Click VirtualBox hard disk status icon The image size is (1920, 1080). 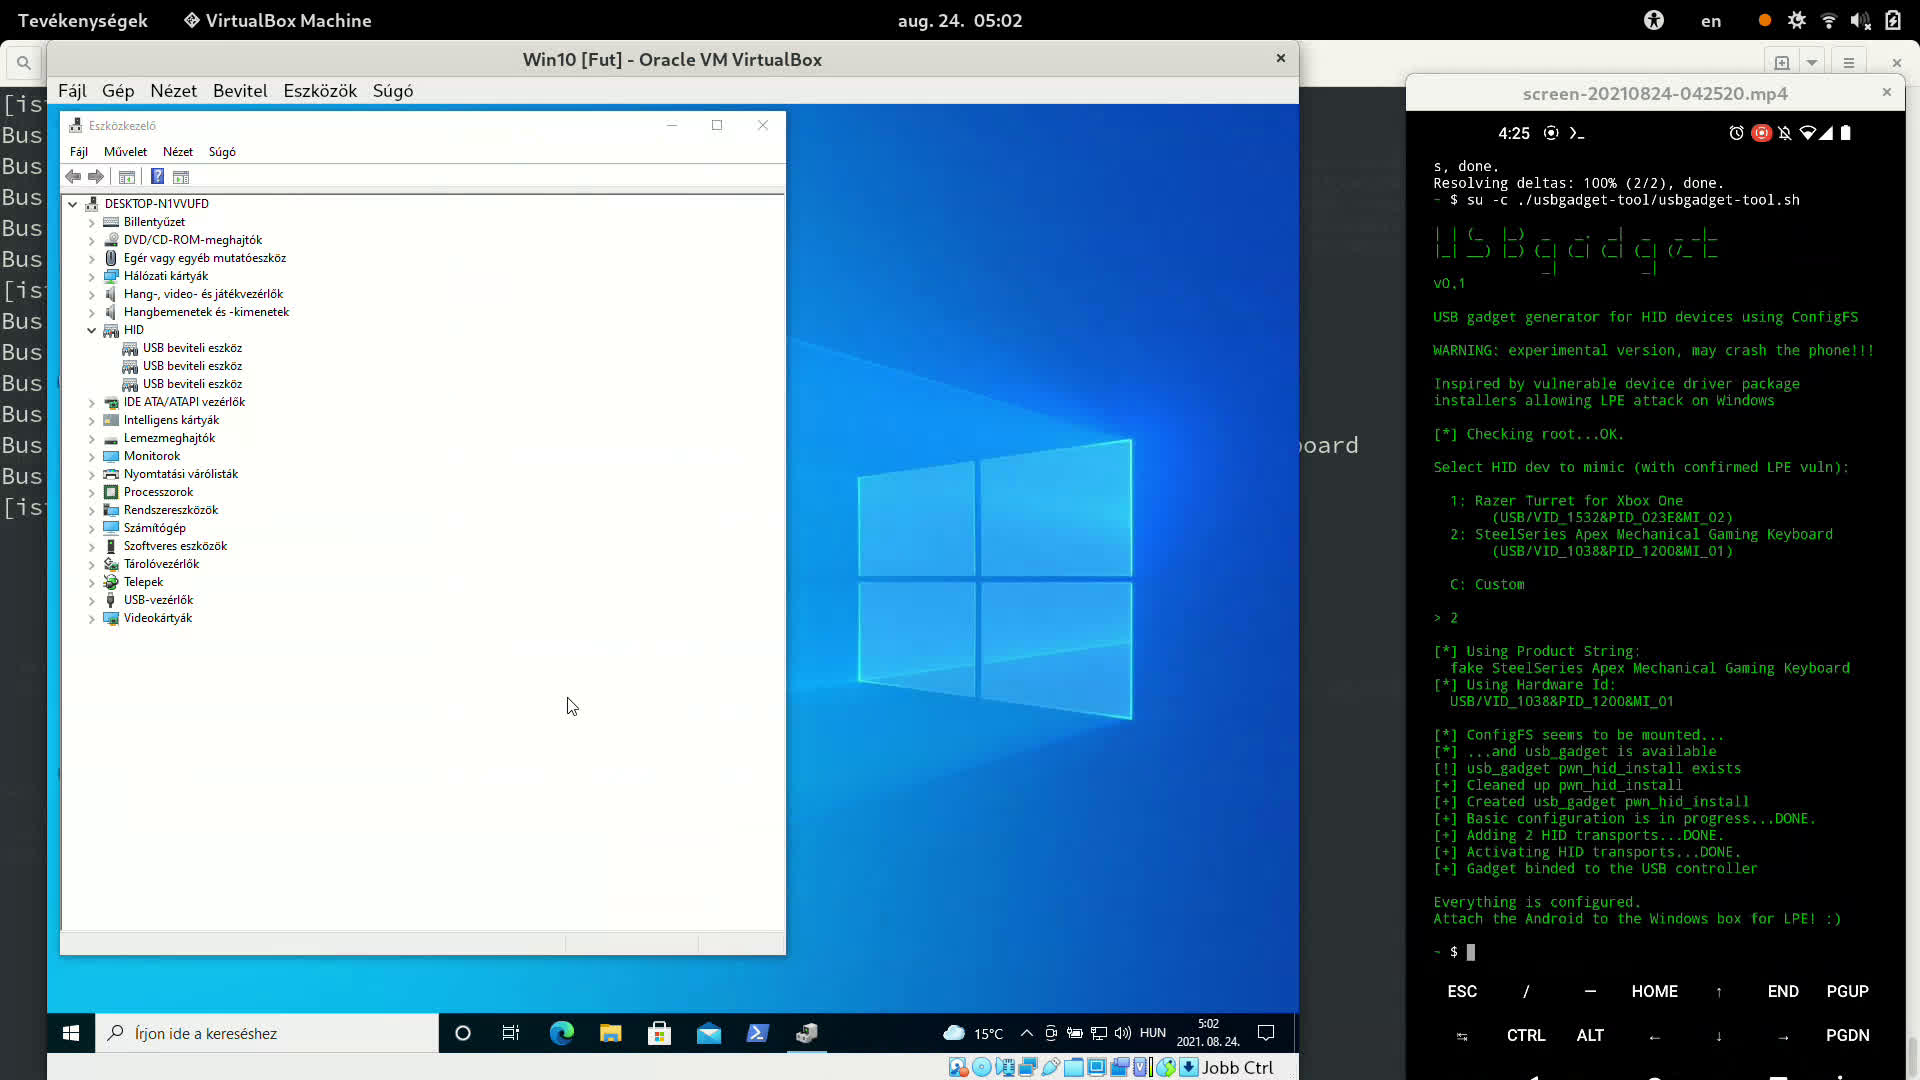click(x=958, y=1067)
